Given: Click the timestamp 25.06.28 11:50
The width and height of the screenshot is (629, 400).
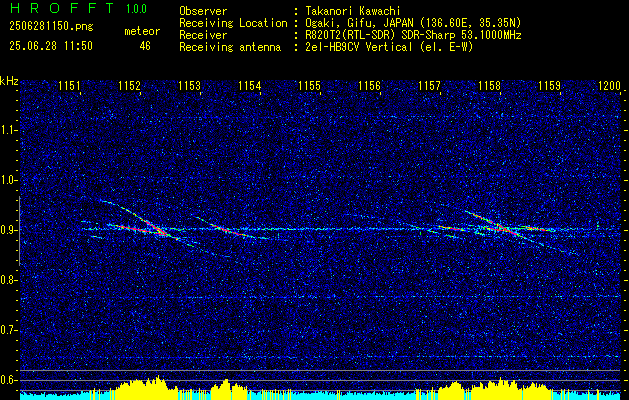Looking at the screenshot, I should (51, 46).
